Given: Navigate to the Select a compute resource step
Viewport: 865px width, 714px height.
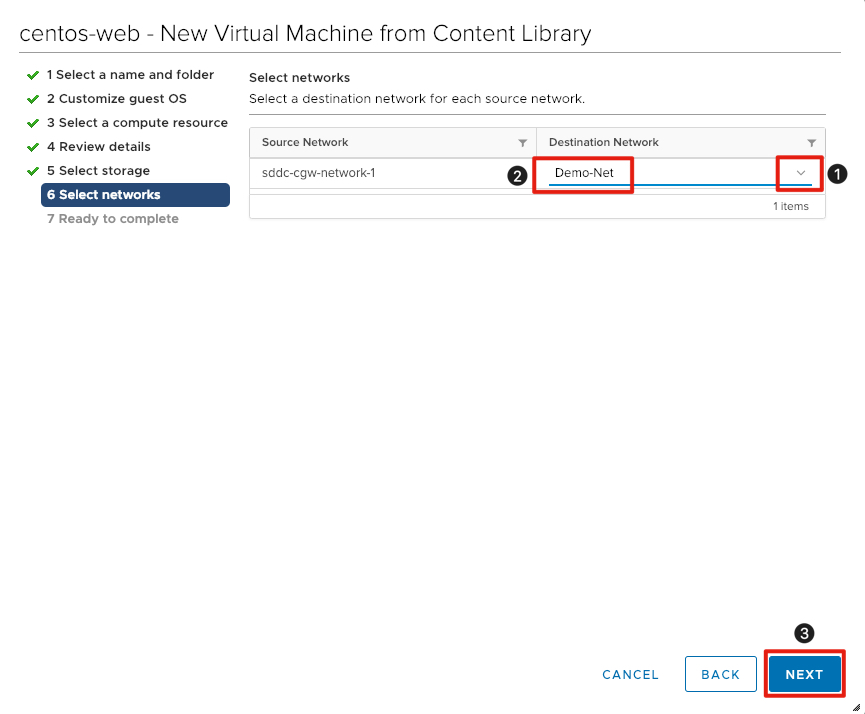Looking at the screenshot, I should click(x=137, y=122).
